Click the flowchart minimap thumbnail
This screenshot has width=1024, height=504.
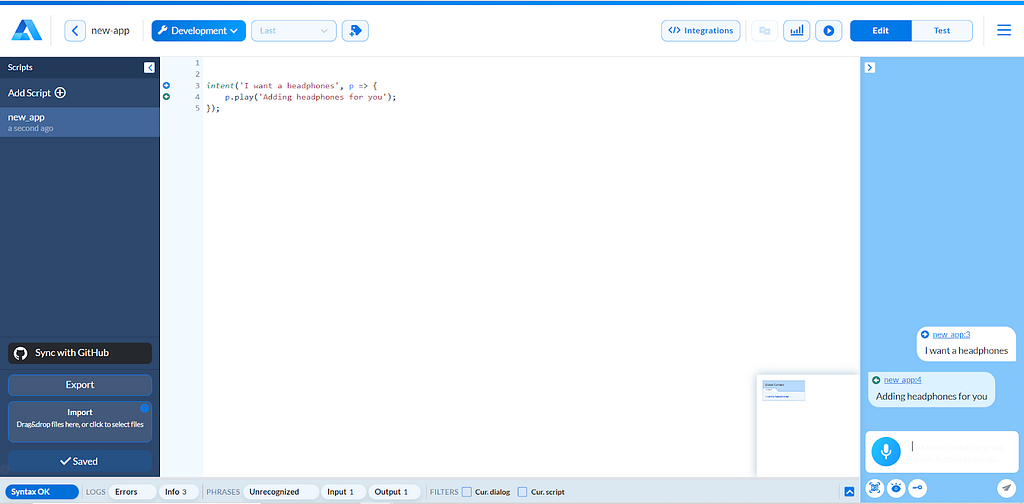tap(784, 390)
